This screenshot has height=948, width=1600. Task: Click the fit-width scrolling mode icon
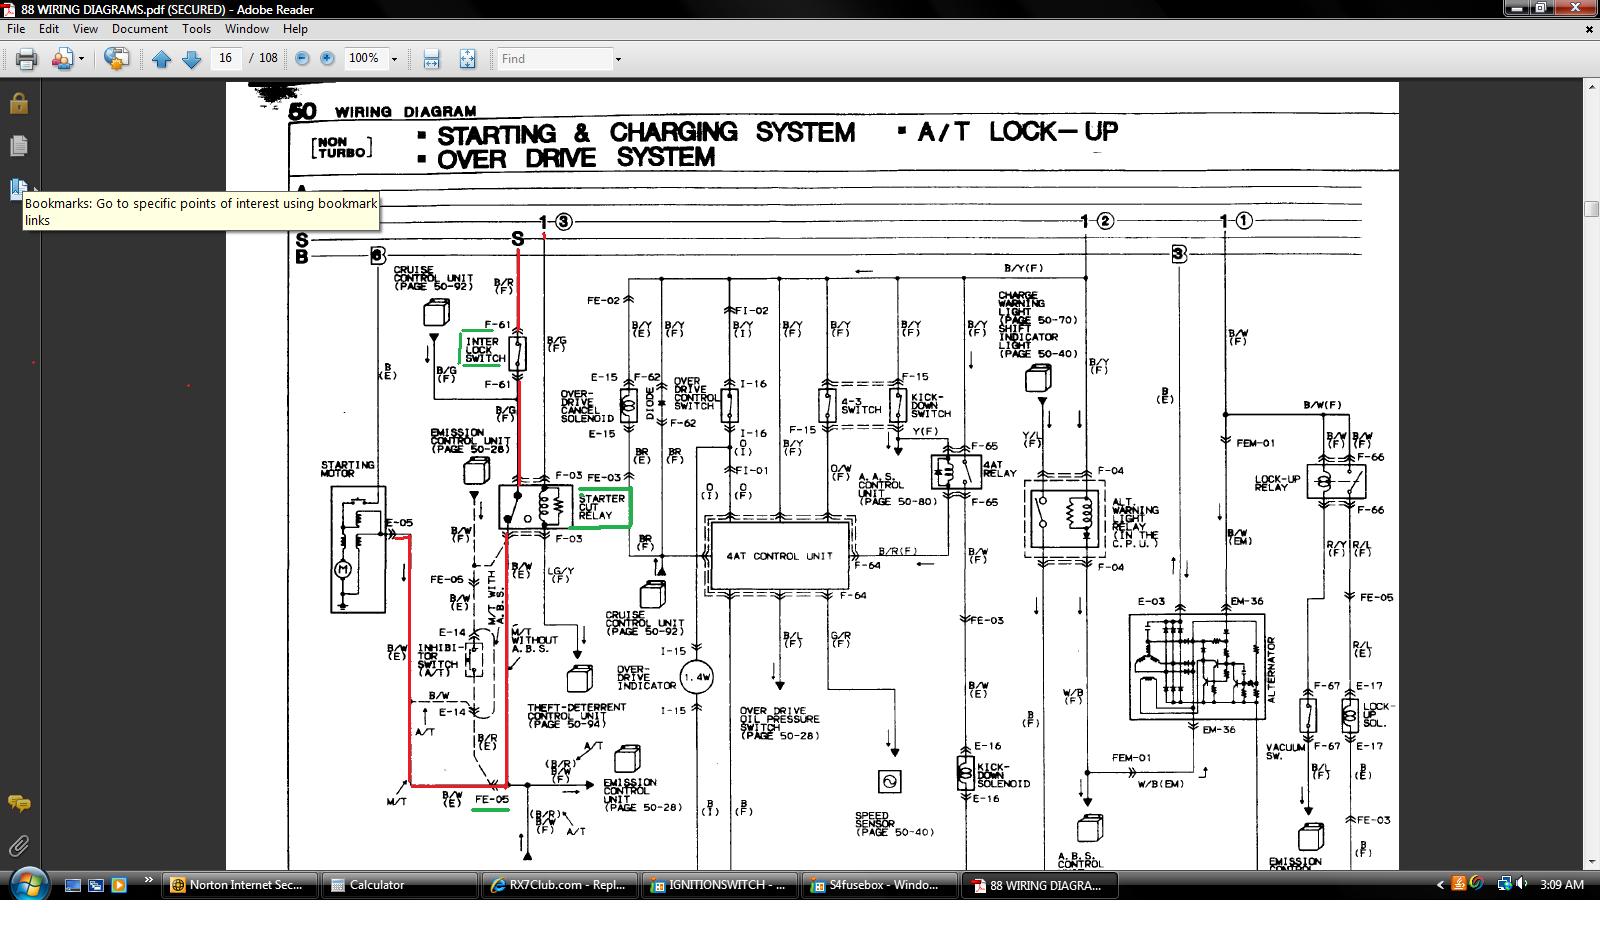pyautogui.click(x=431, y=59)
